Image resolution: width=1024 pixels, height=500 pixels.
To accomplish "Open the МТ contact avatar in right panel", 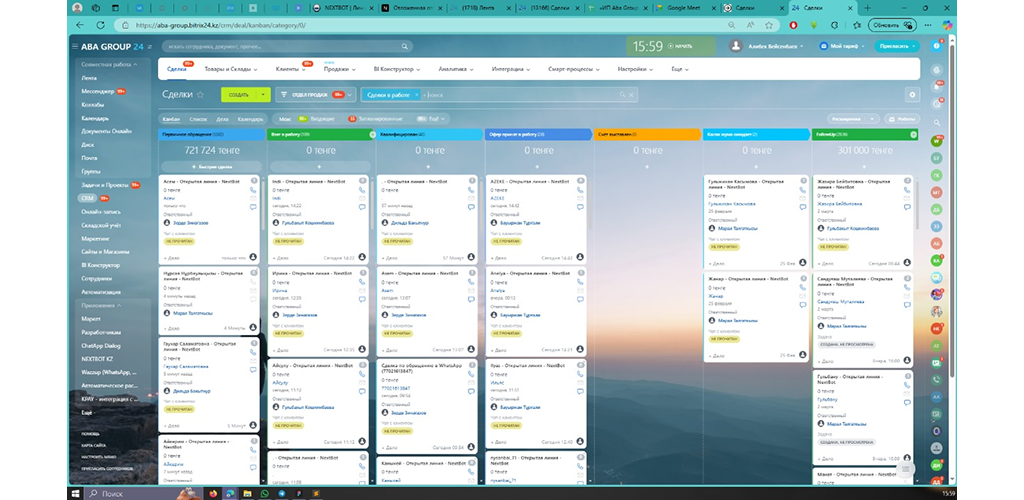I will (936, 192).
